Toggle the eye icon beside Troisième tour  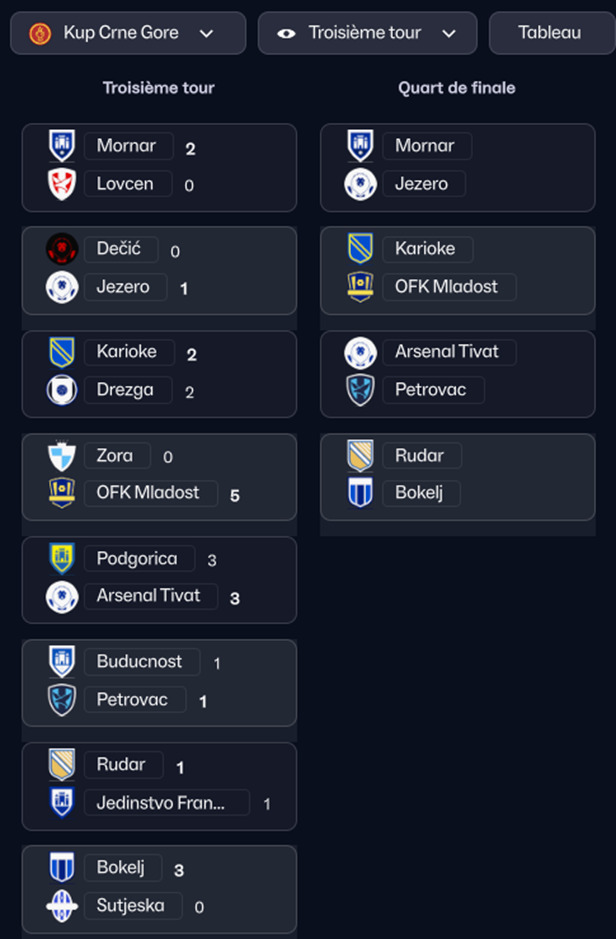tap(286, 34)
